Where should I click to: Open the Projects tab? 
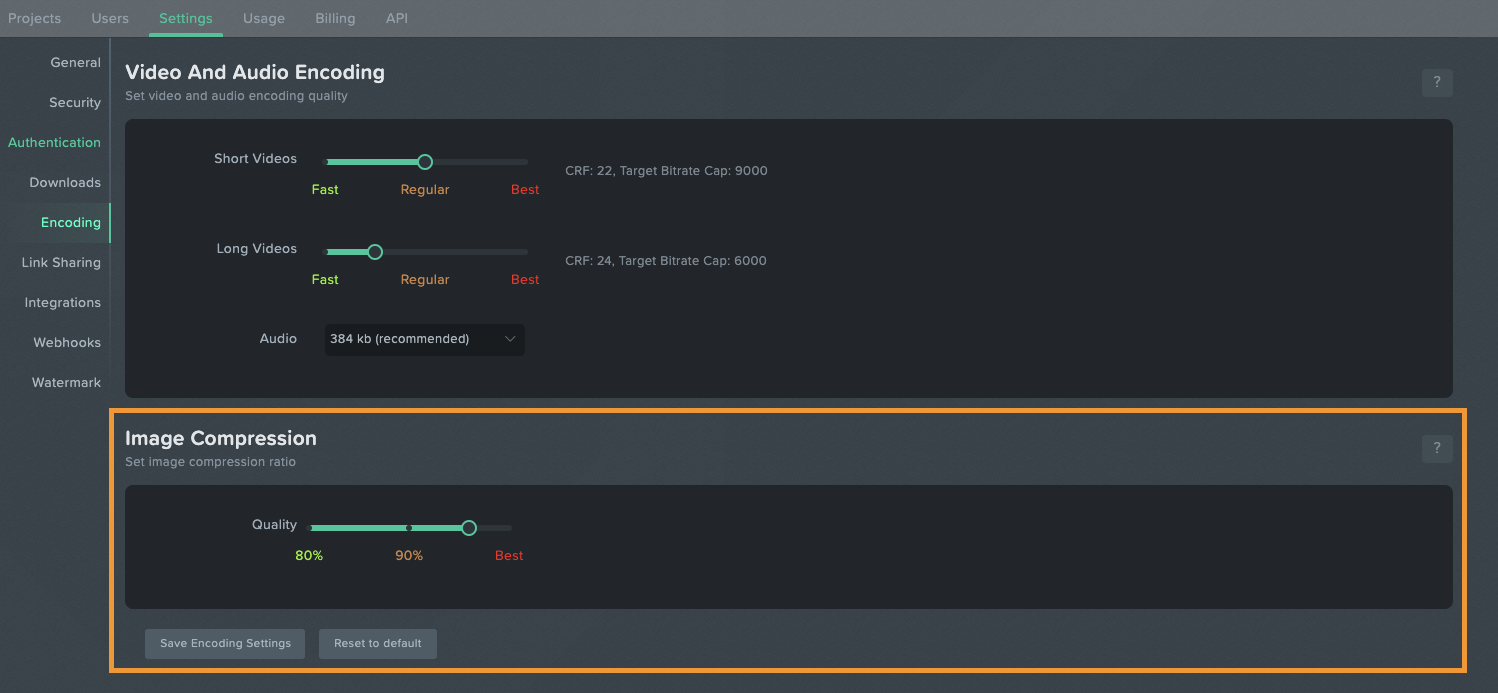[x=34, y=18]
